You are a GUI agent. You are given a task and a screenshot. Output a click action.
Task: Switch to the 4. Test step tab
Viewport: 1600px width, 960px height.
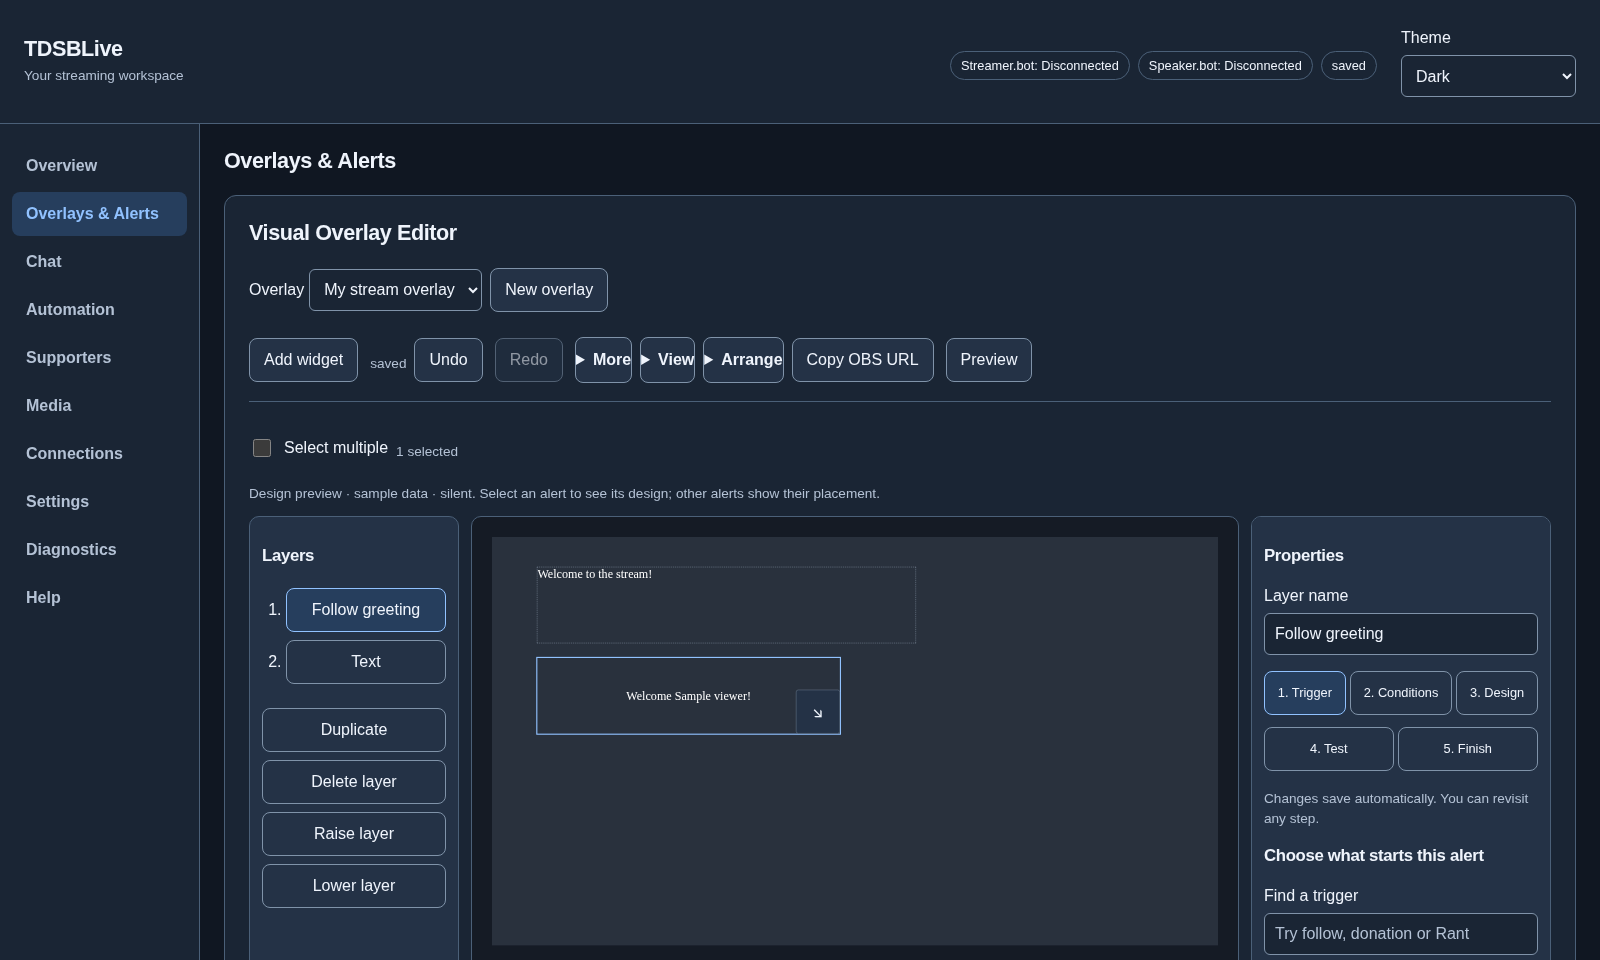pos(1329,749)
